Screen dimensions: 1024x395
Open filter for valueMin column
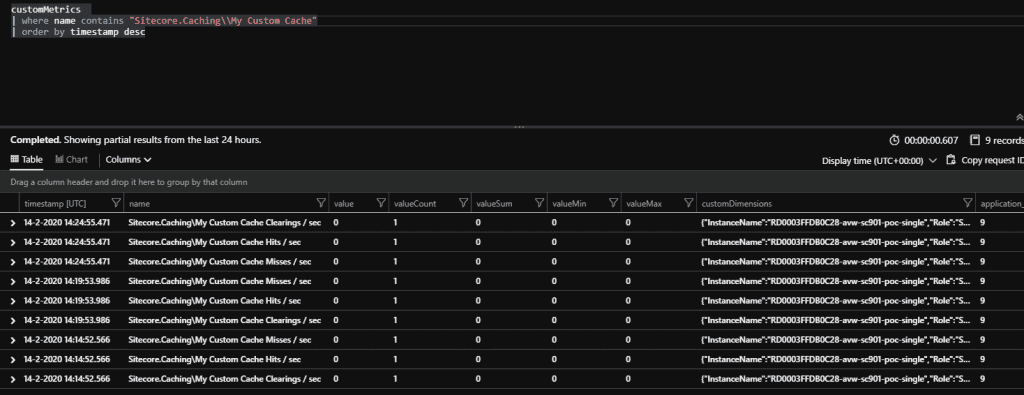613,204
